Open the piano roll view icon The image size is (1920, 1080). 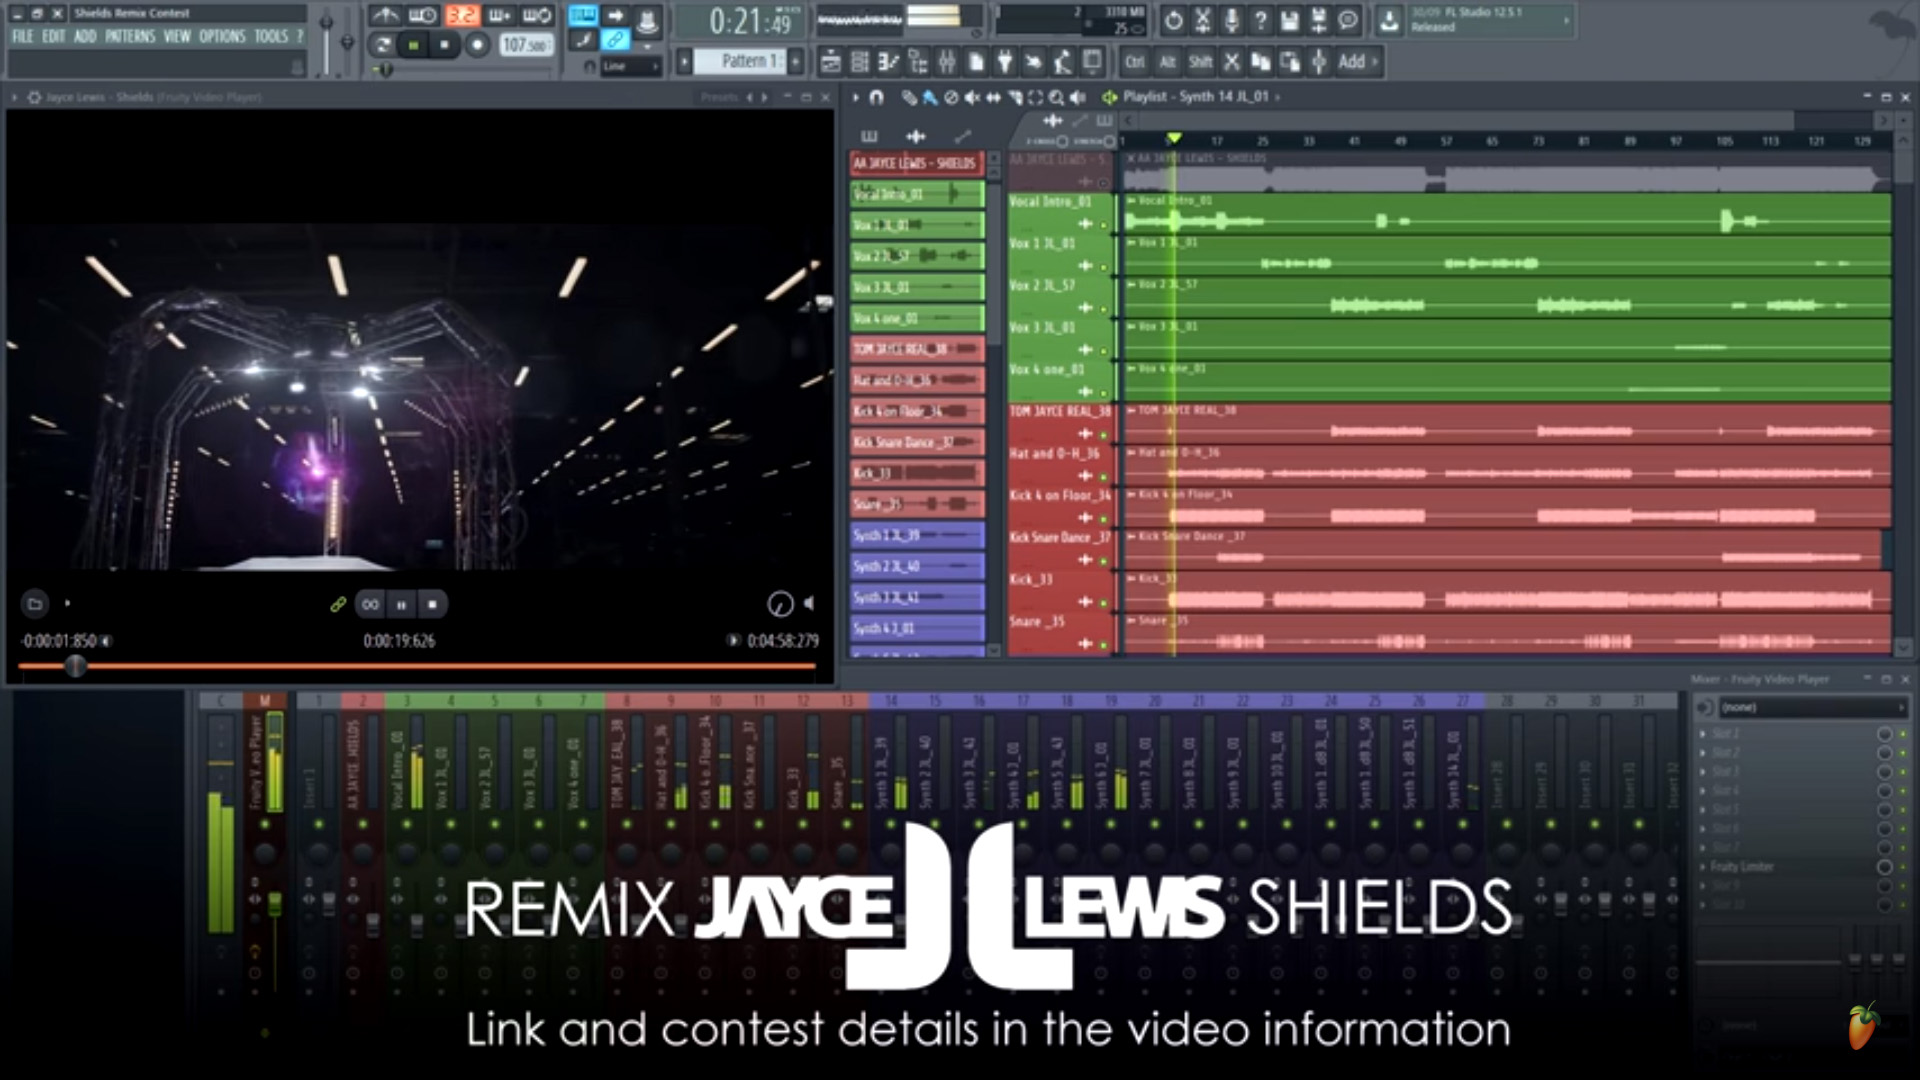888,62
